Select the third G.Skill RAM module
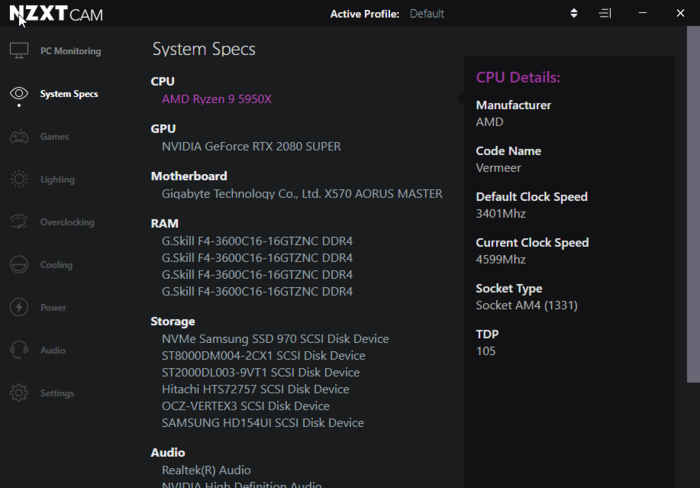 (257, 275)
